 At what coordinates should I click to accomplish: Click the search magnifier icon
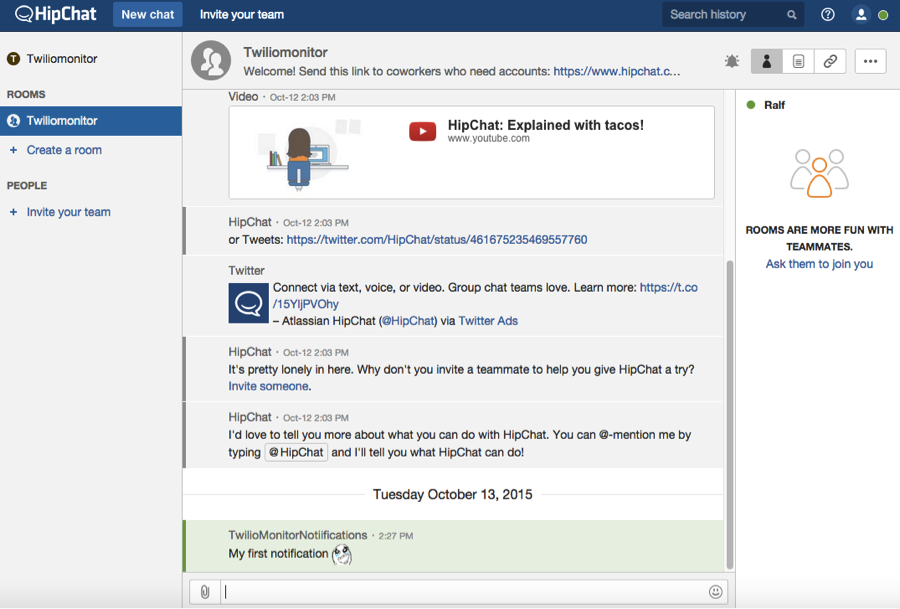click(x=792, y=15)
